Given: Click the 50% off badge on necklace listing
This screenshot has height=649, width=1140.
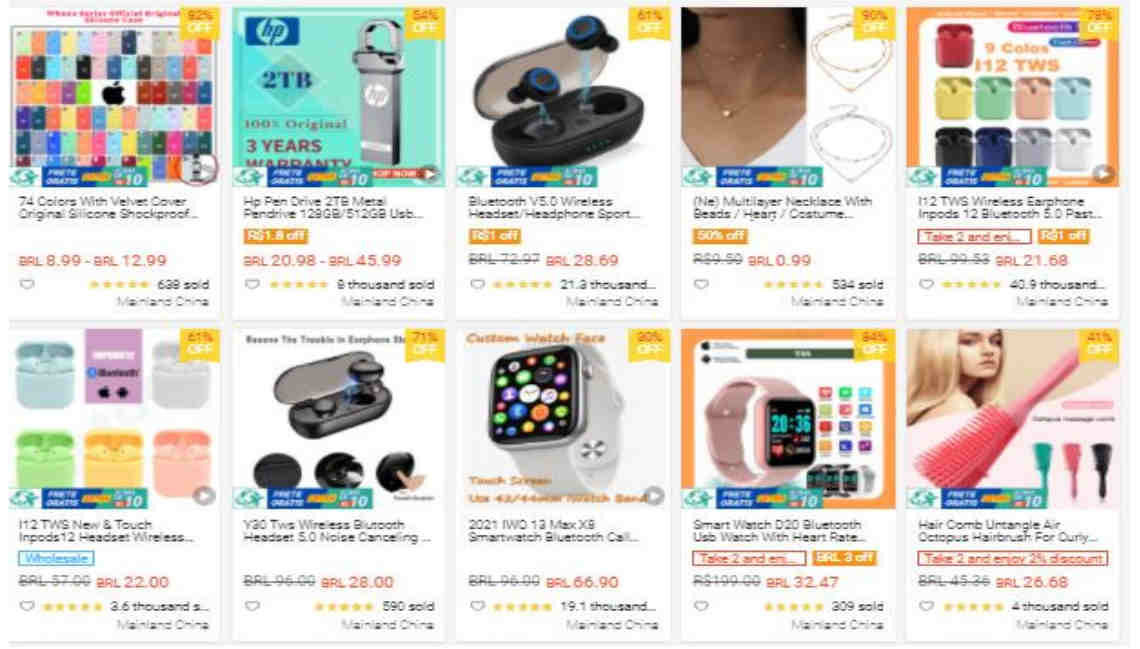Looking at the screenshot, I should click(x=719, y=235).
